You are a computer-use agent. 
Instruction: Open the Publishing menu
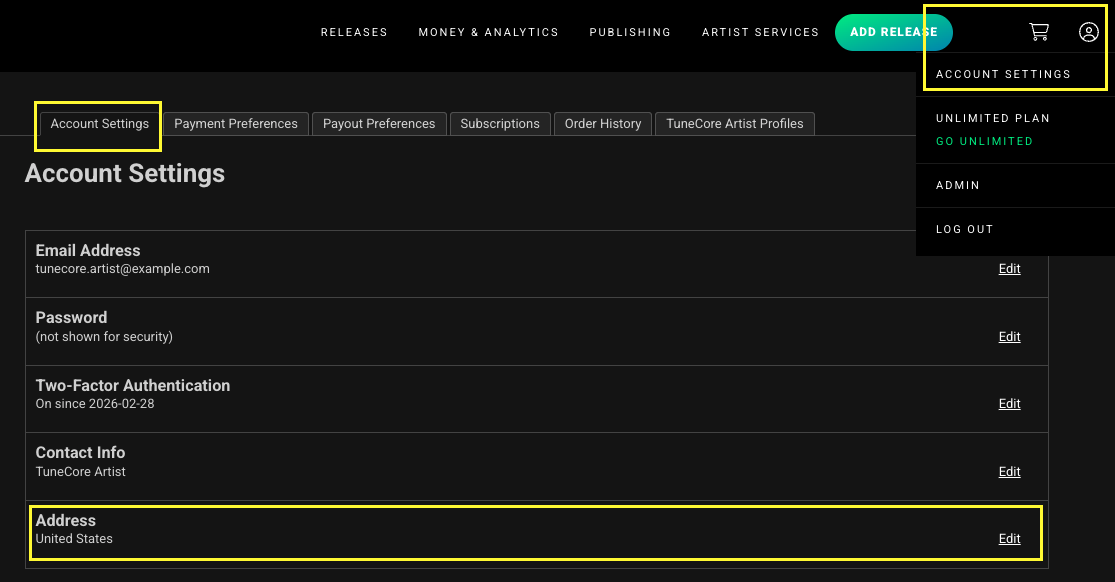[630, 32]
